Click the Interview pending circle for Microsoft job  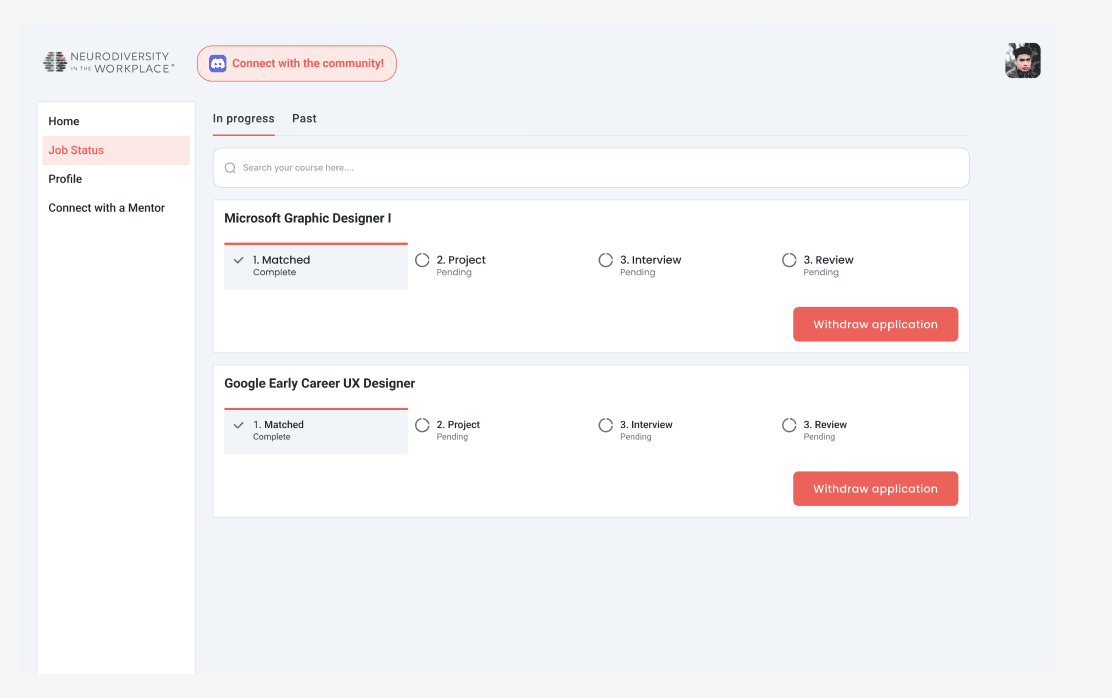coord(606,260)
